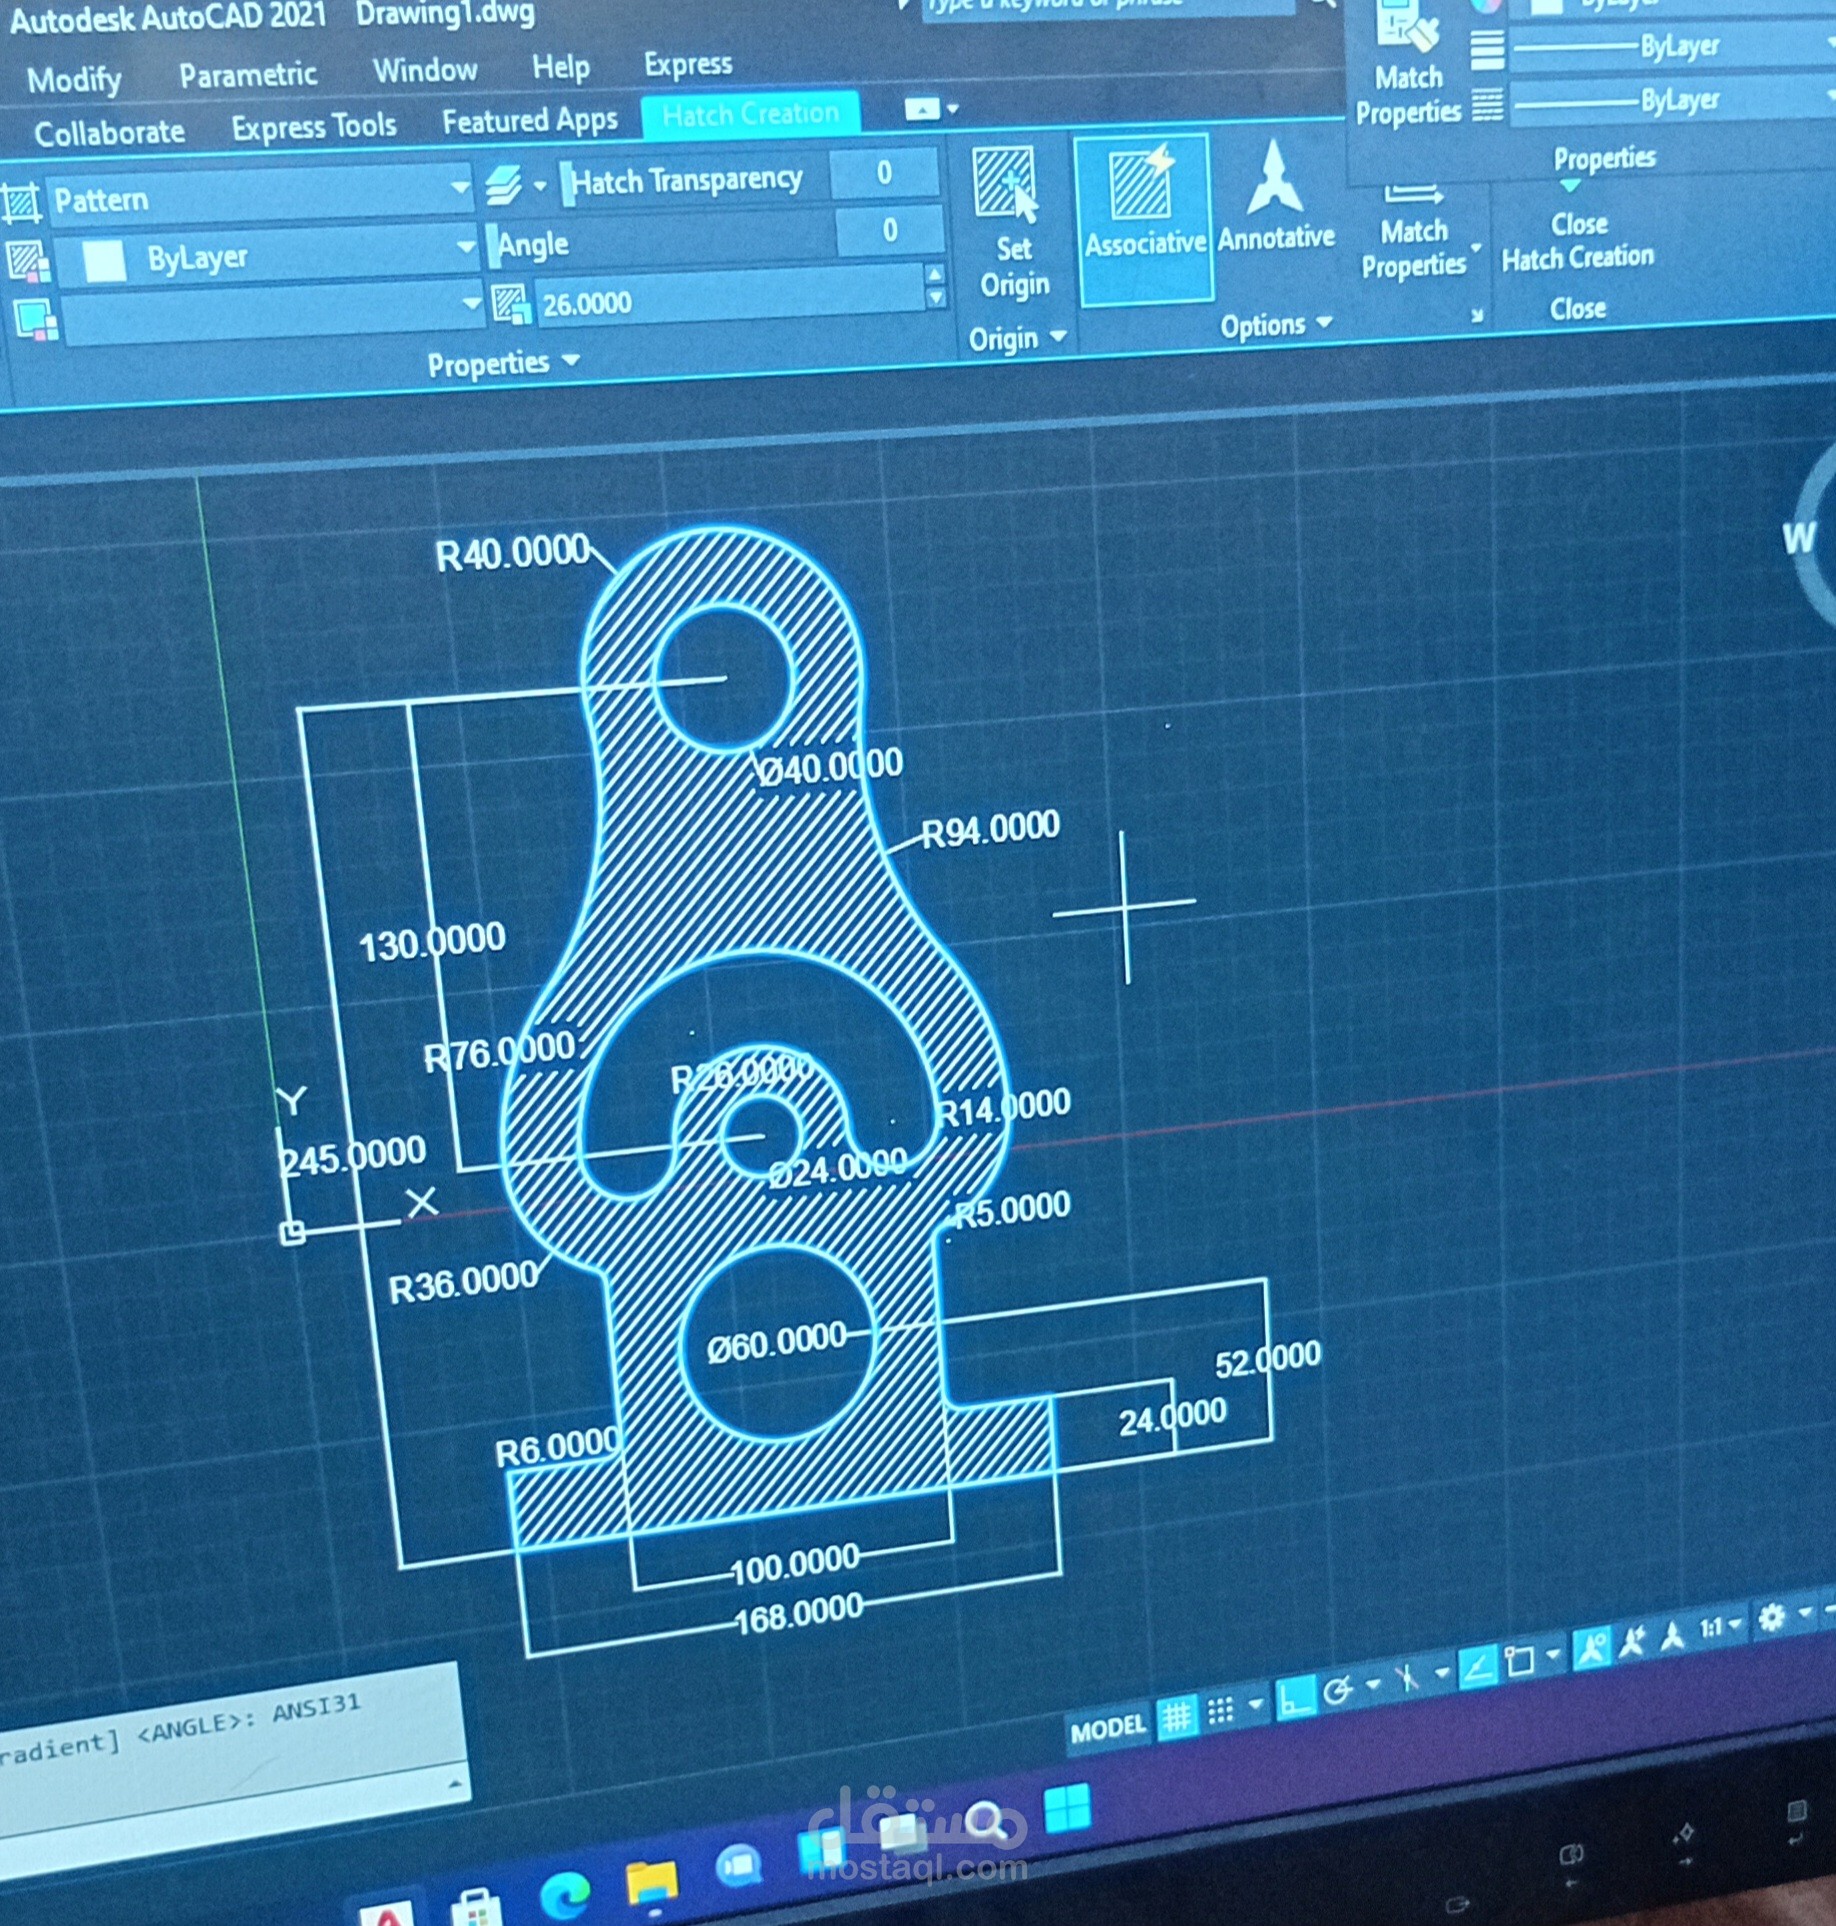1836x1926 pixels.
Task: Click the taskbar search magnifier icon
Action: point(987,1822)
